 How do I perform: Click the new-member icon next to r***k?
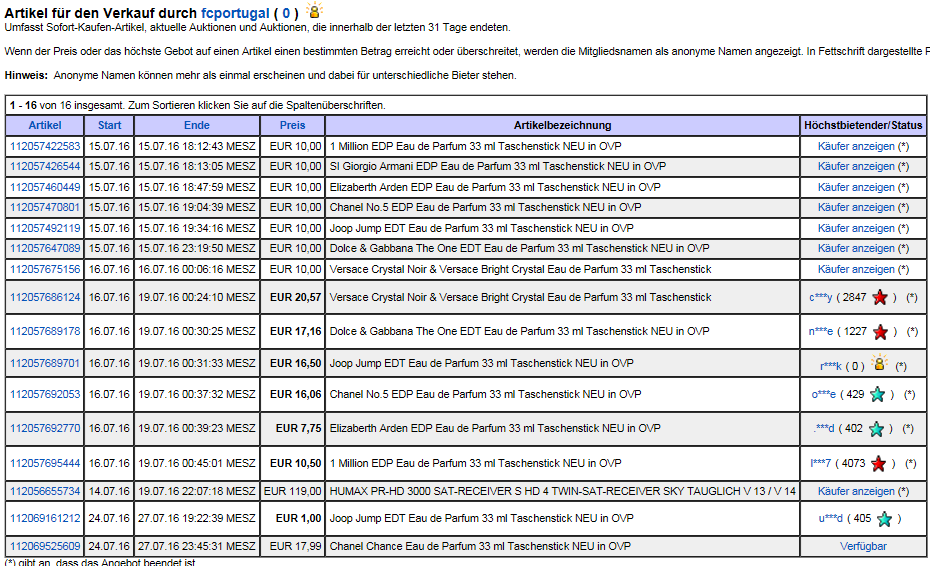pyautogui.click(x=879, y=363)
